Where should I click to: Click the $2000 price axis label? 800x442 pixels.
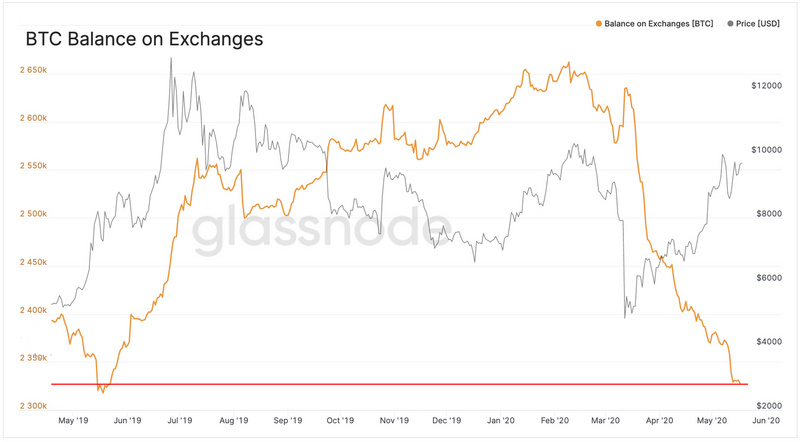click(x=767, y=405)
